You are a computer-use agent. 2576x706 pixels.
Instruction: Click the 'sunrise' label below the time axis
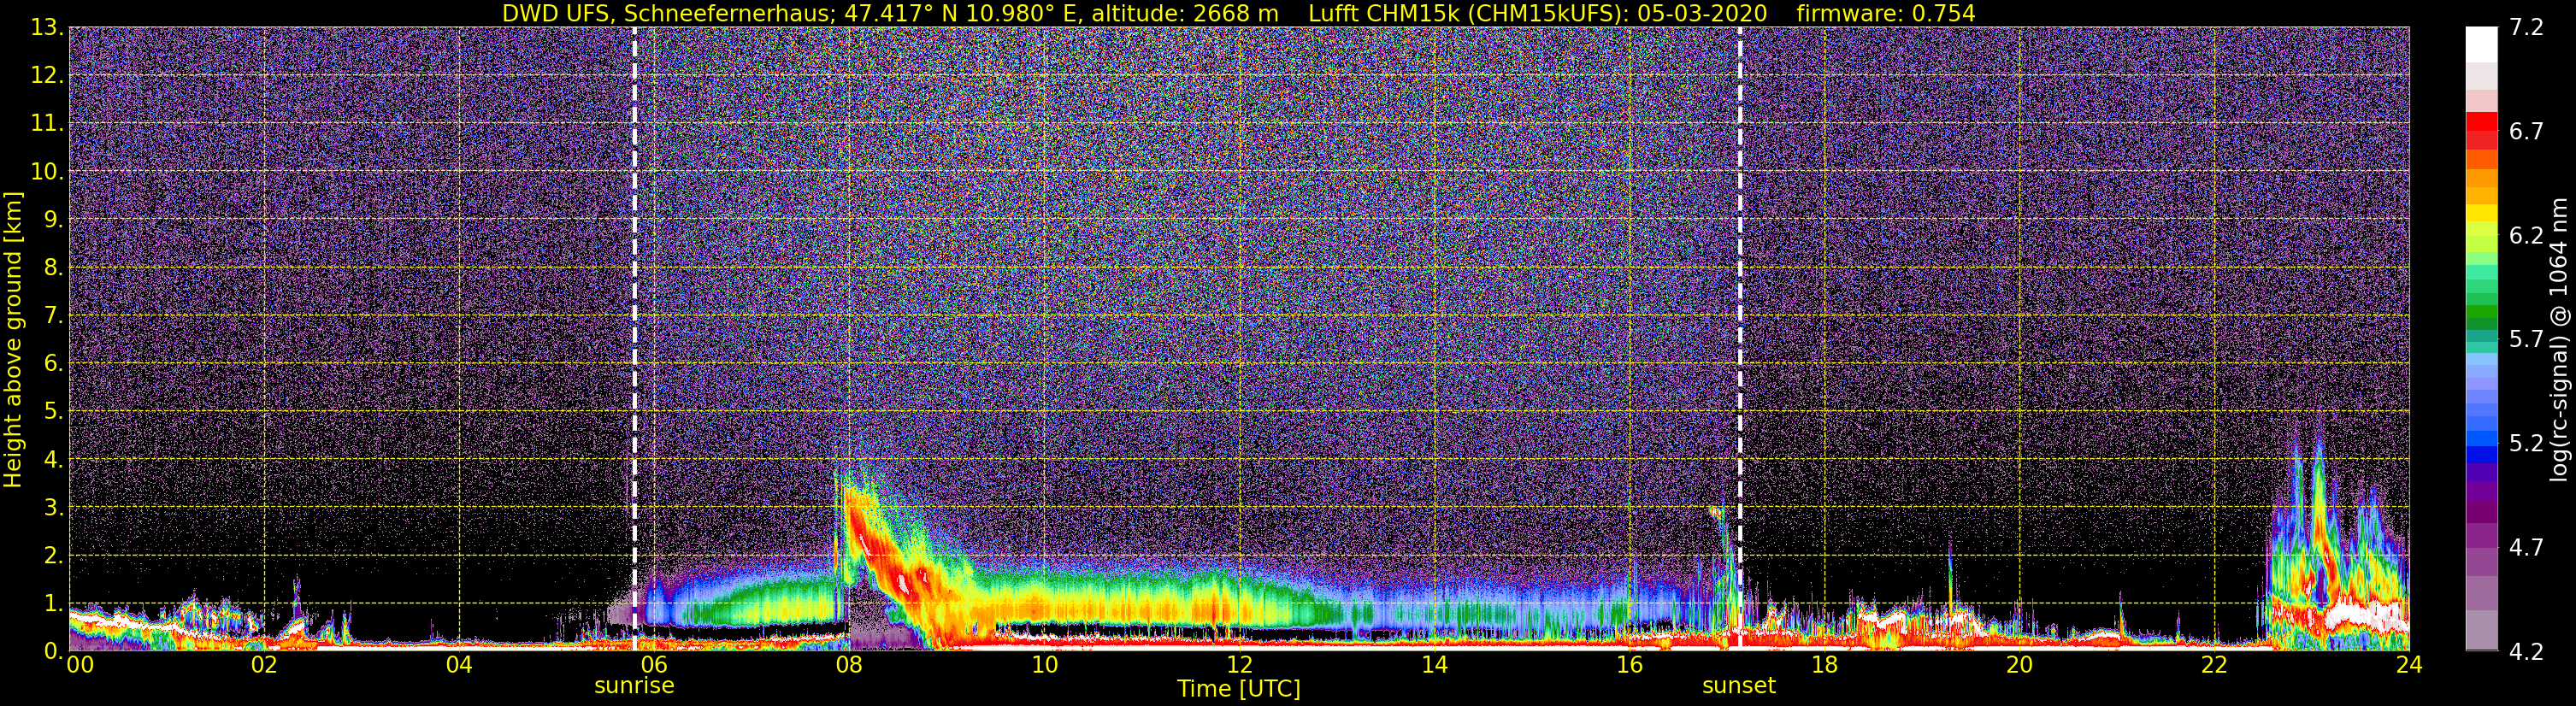pyautogui.click(x=634, y=686)
